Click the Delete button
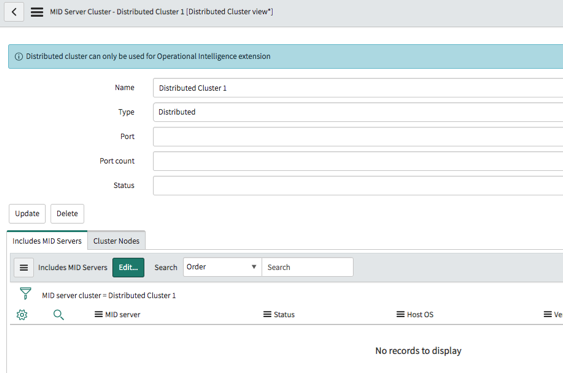563x373 pixels. coord(67,214)
